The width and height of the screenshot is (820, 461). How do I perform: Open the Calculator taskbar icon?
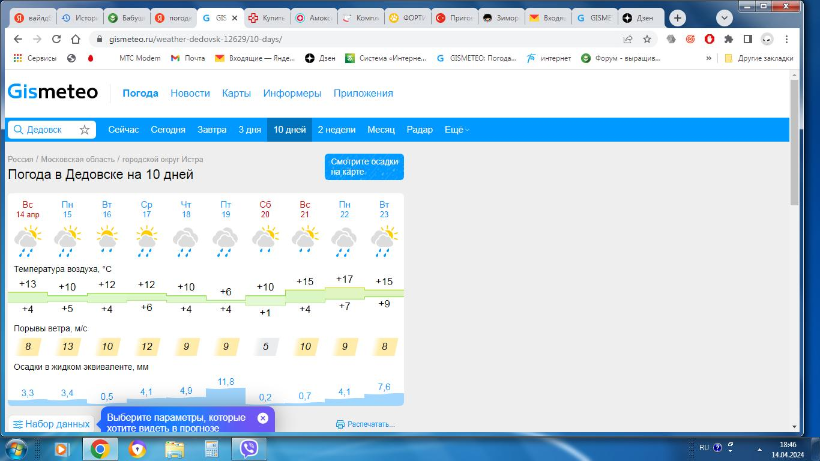(212, 449)
